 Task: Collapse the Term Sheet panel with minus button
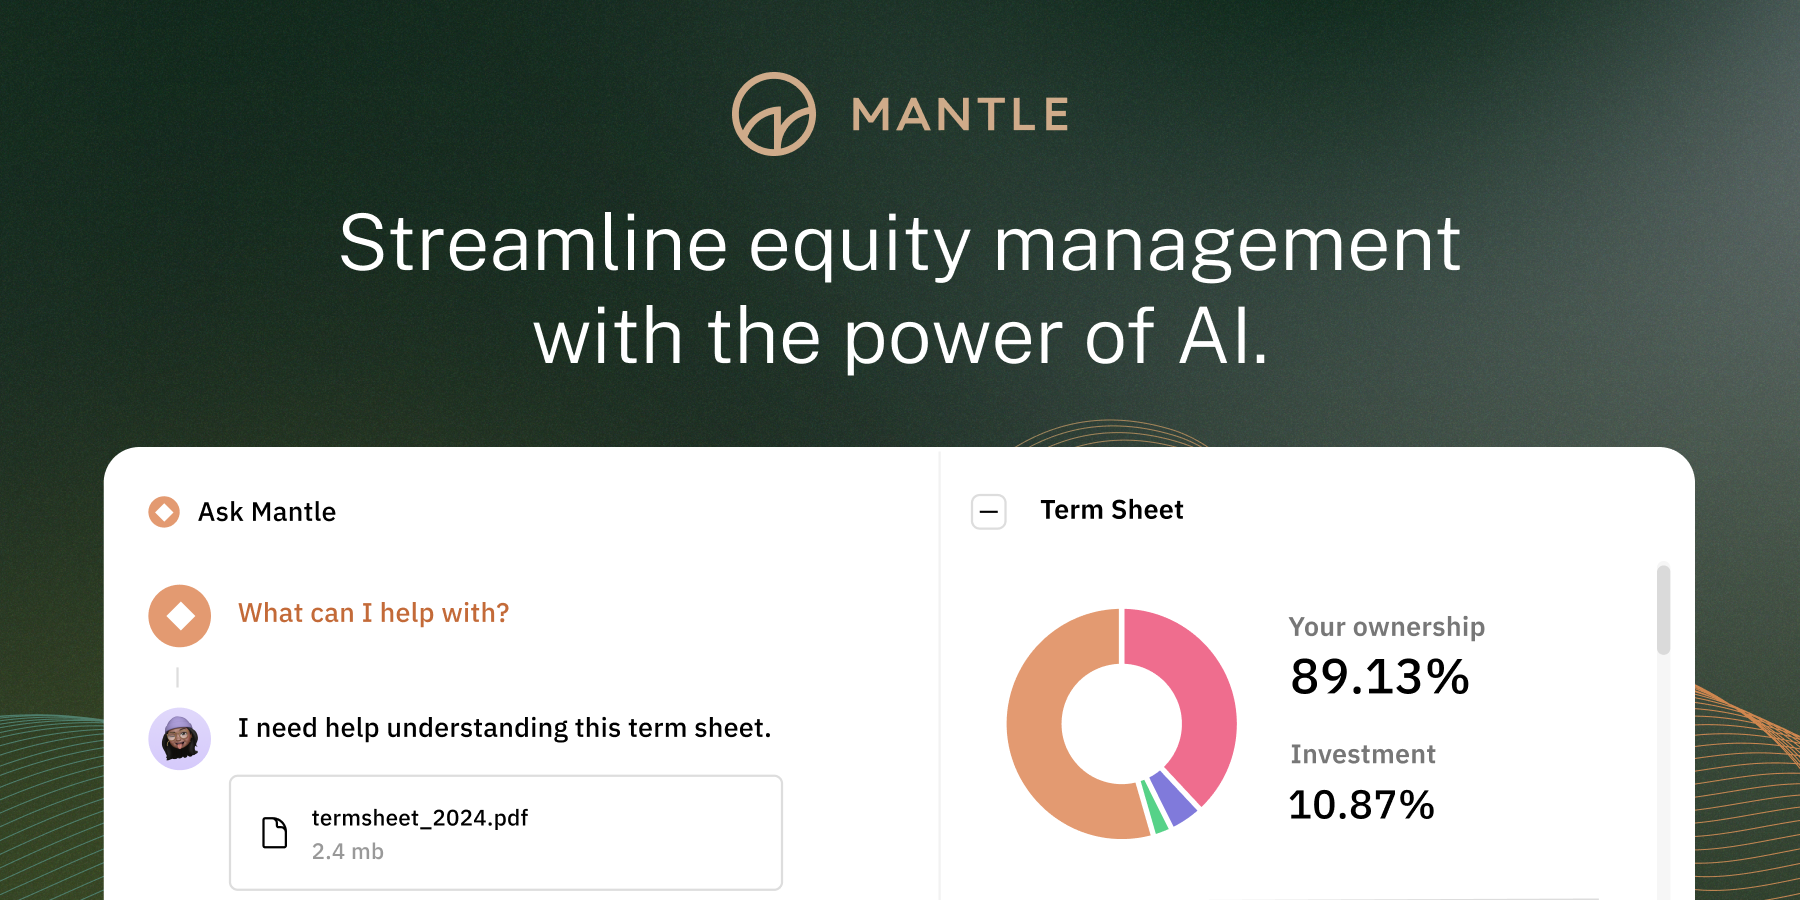point(989,512)
